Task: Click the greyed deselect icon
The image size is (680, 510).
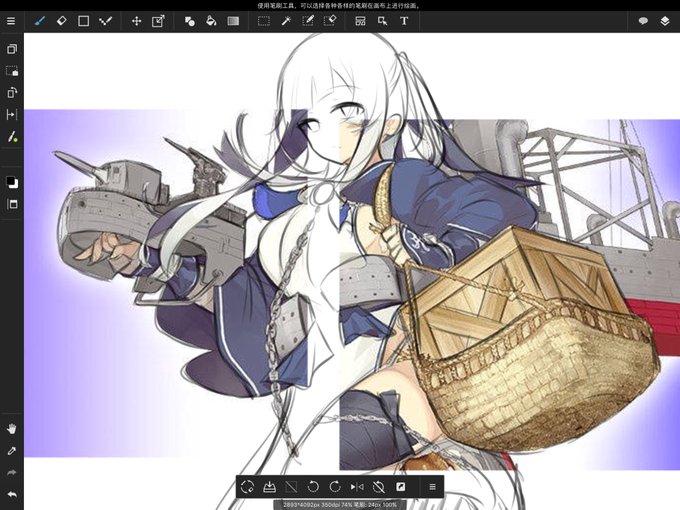Action: coord(291,487)
